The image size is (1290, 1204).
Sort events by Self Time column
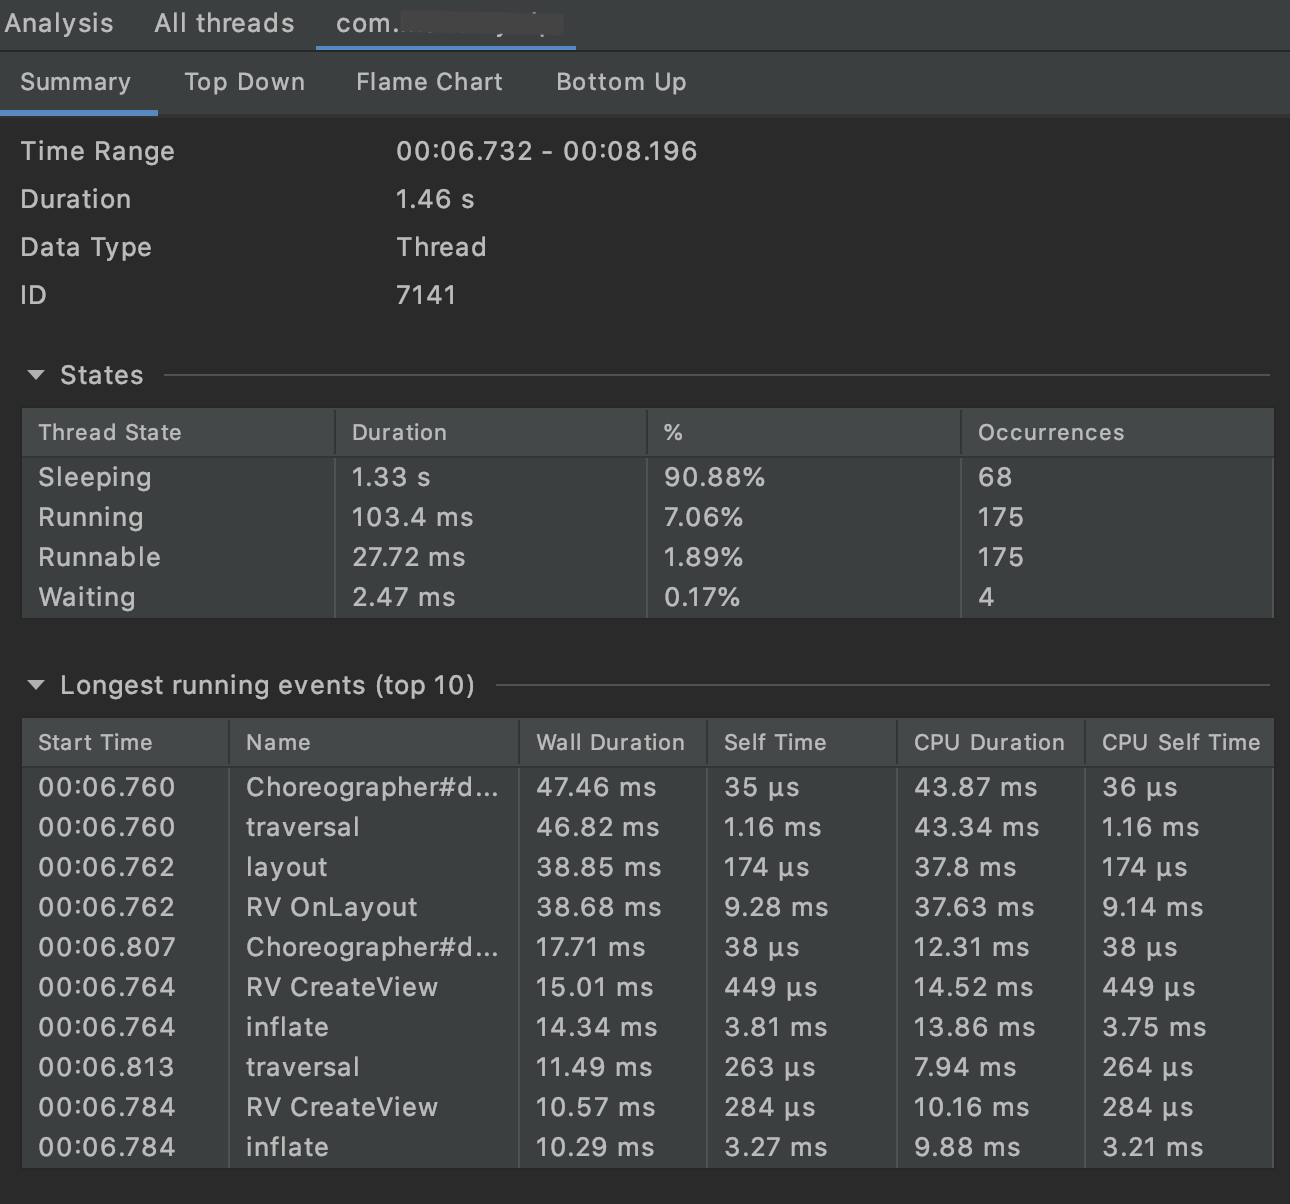coord(775,742)
